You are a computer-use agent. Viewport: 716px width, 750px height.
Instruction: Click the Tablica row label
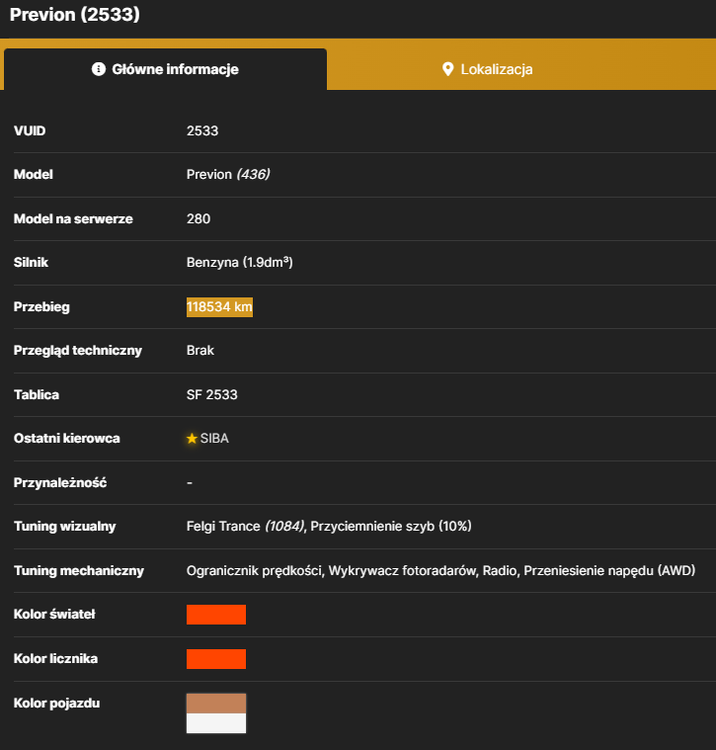[36, 395]
